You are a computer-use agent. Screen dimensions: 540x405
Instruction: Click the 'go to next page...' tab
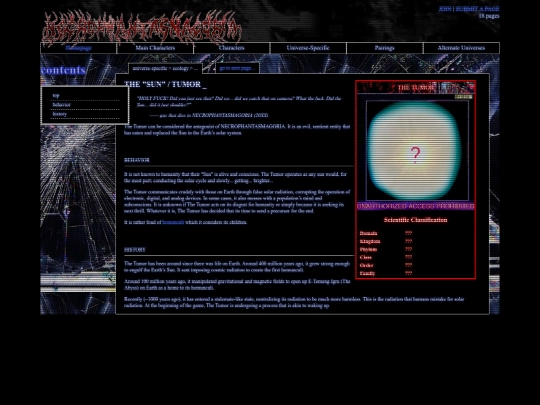pyautogui.click(x=237, y=68)
